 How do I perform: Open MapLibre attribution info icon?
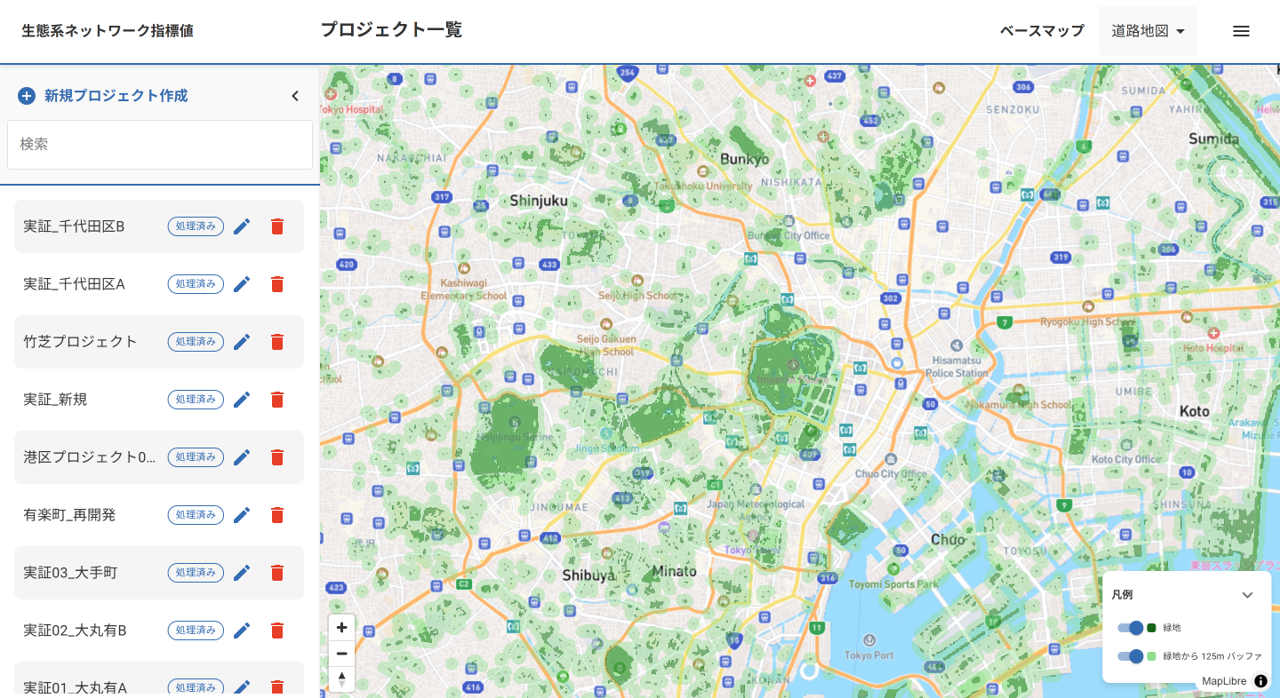pos(1260,681)
